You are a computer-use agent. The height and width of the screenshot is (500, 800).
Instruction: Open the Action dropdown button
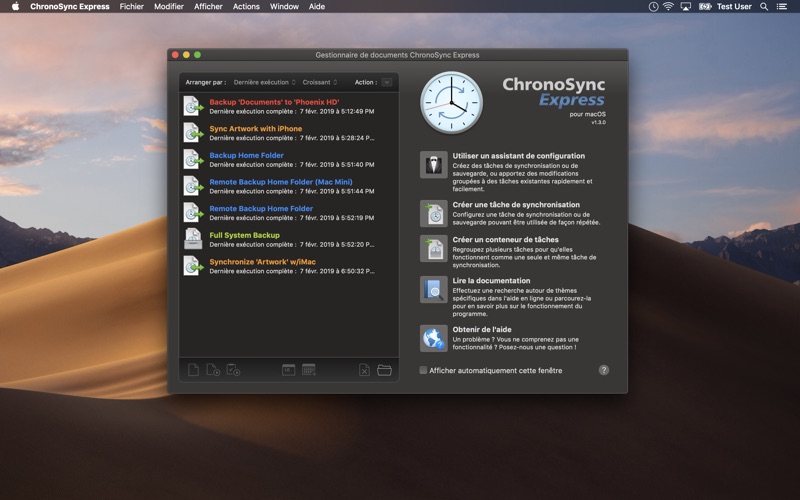tap(387, 82)
